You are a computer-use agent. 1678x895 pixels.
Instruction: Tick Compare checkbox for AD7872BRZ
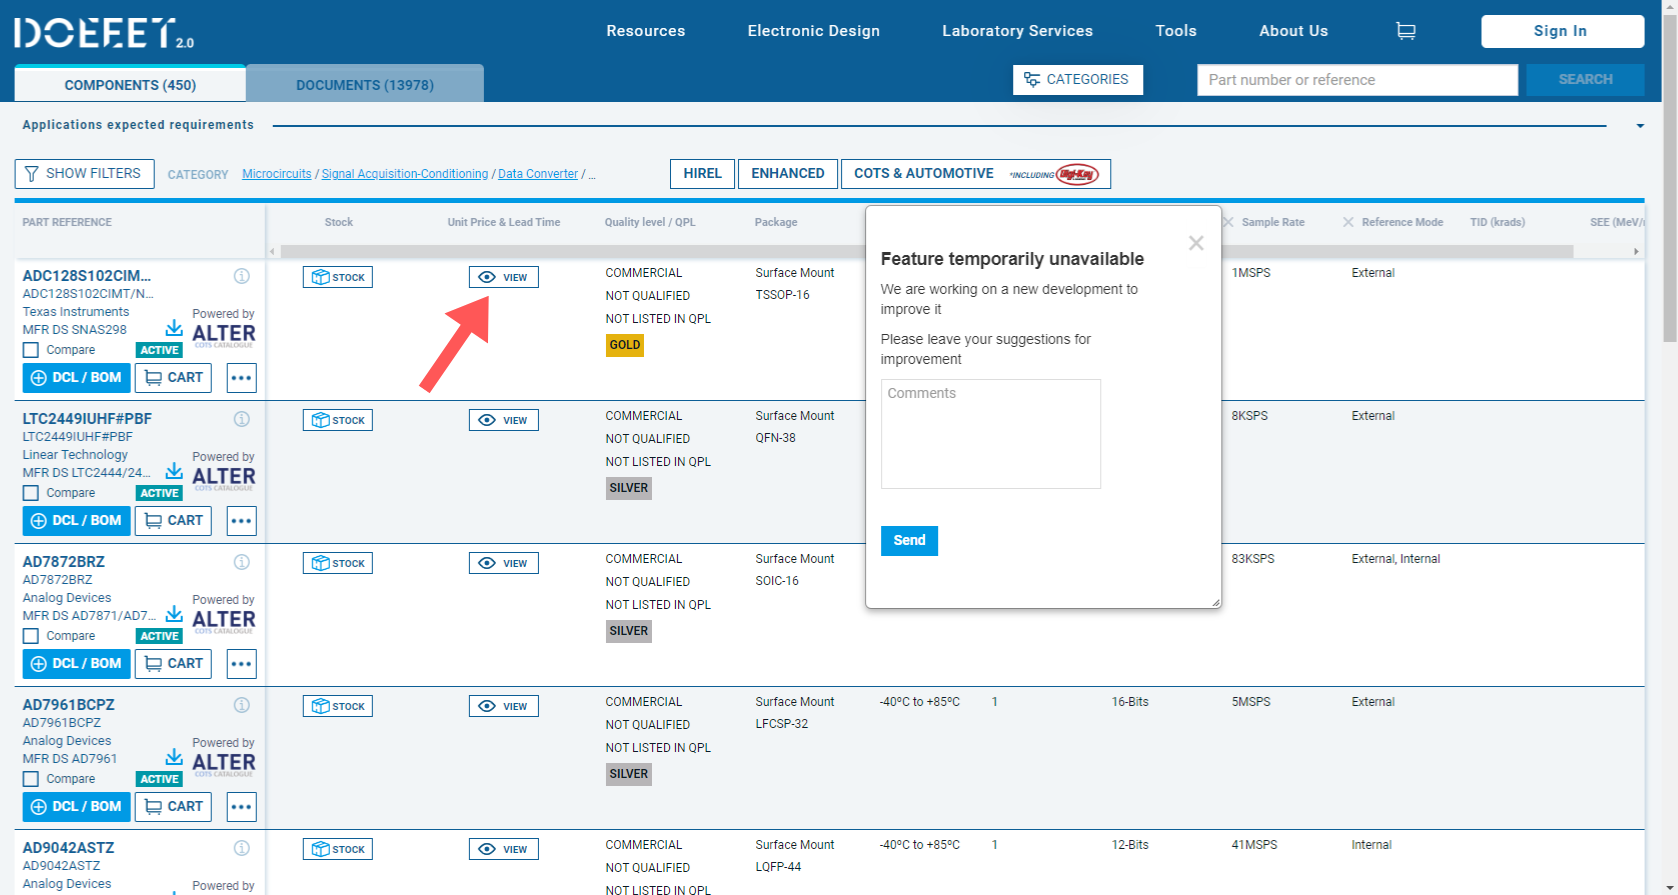[31, 636]
